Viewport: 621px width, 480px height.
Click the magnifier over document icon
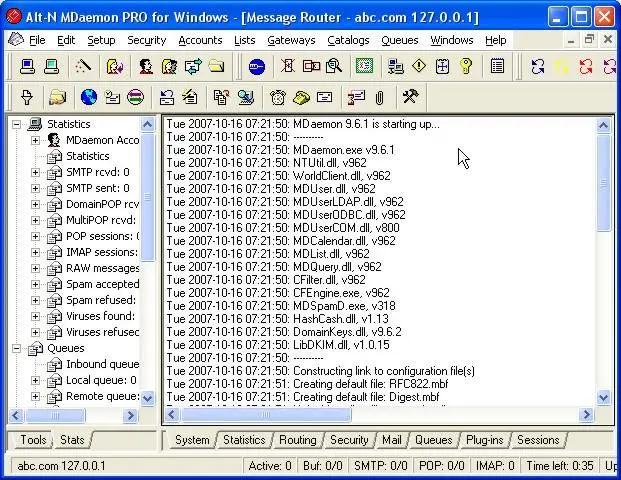pos(334,66)
